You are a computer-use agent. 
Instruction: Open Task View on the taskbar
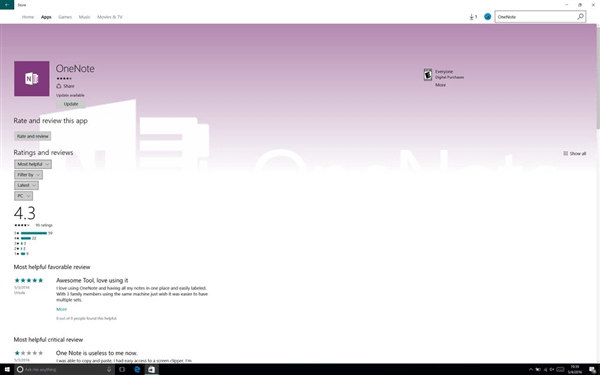[x=122, y=369]
